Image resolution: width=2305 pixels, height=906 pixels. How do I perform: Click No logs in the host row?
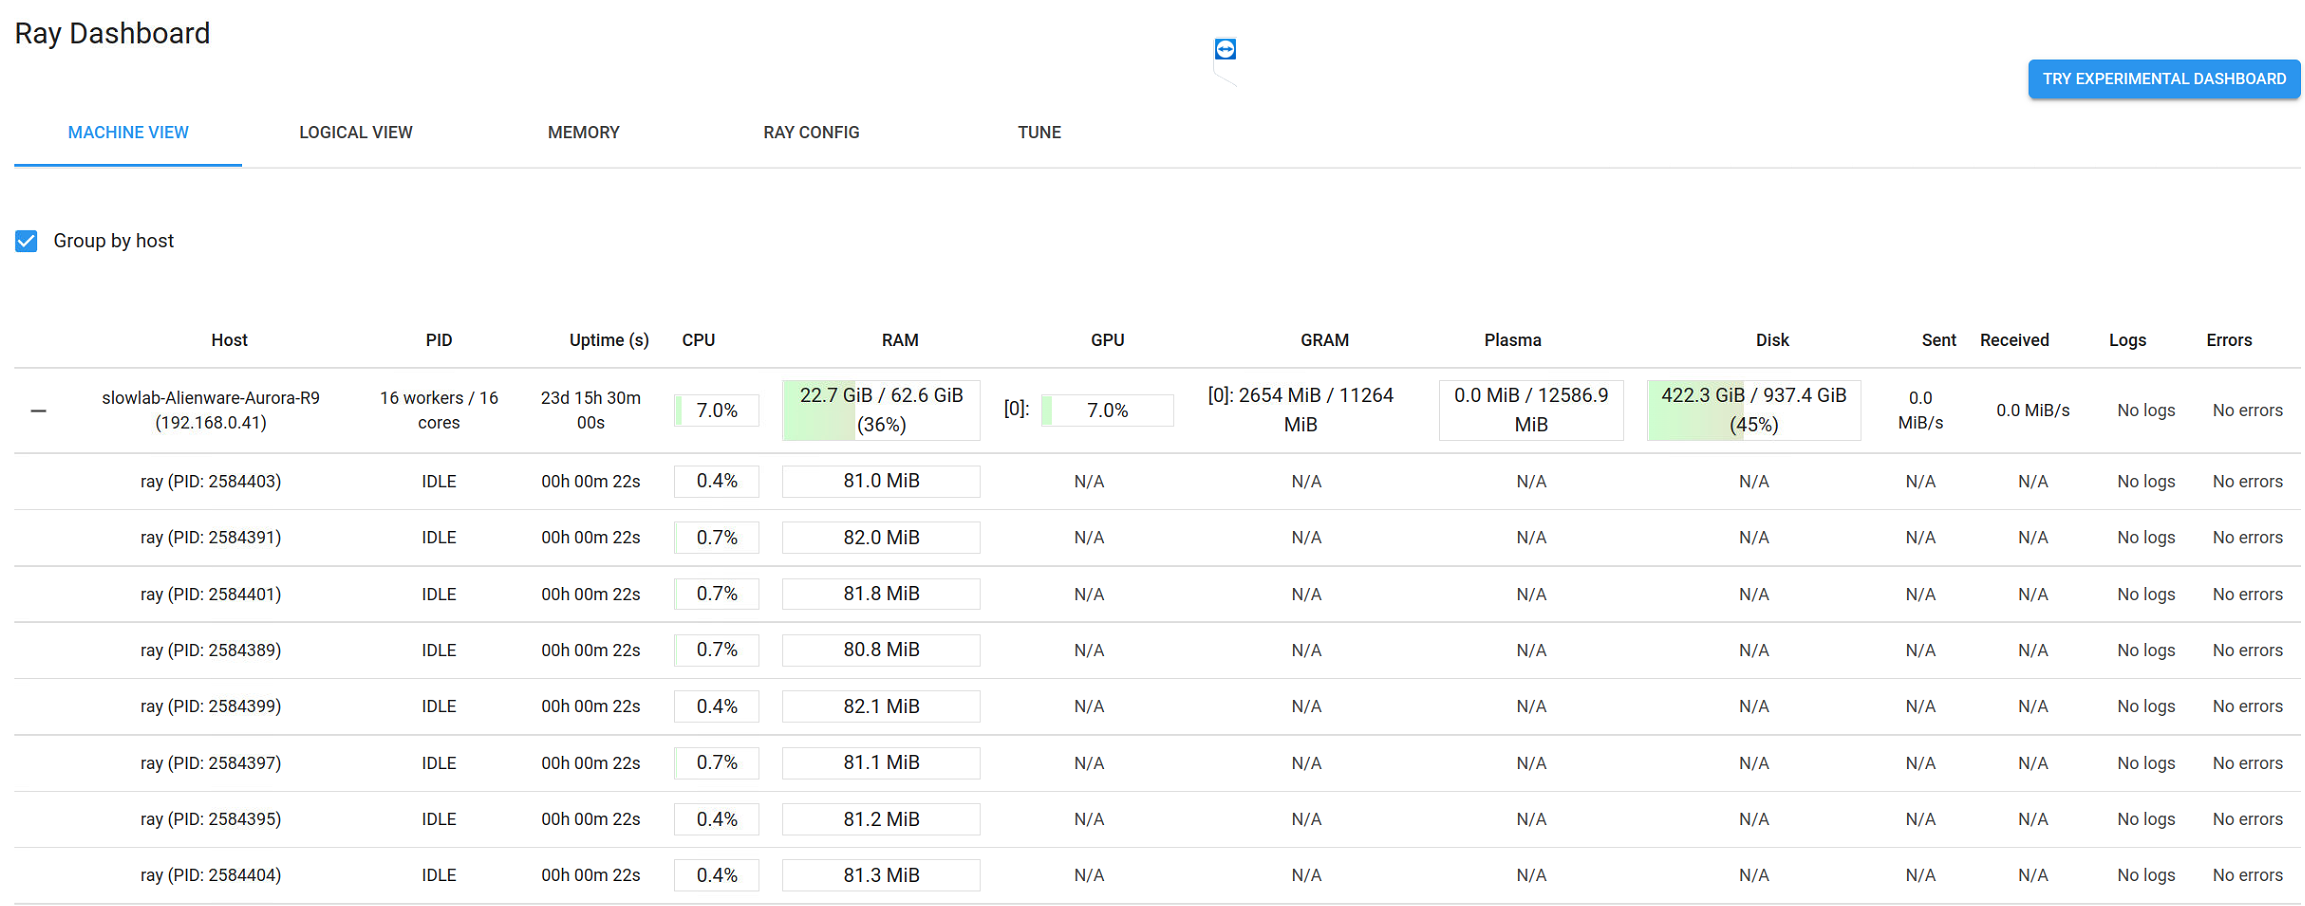coord(2146,410)
